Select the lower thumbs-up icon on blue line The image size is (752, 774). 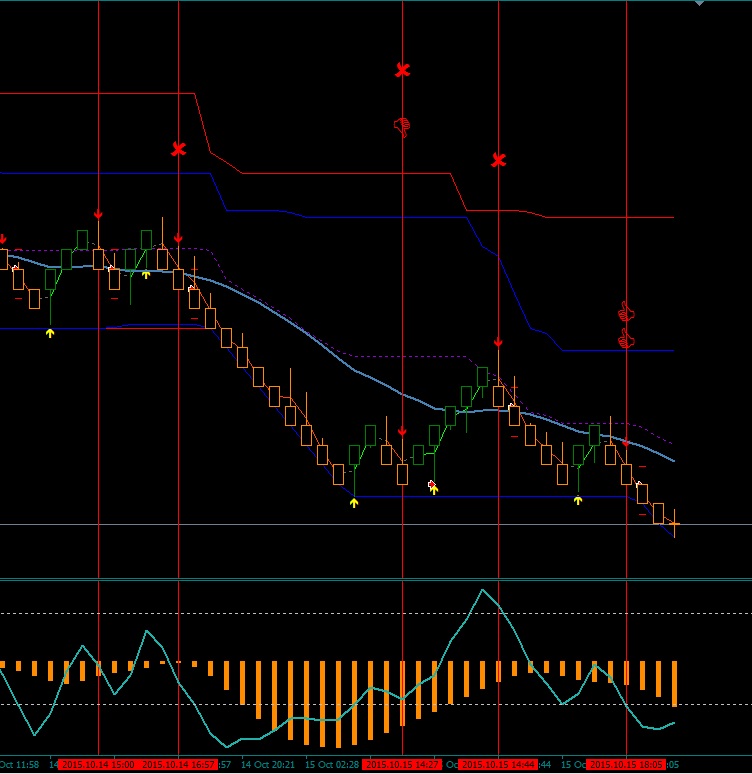(626, 340)
